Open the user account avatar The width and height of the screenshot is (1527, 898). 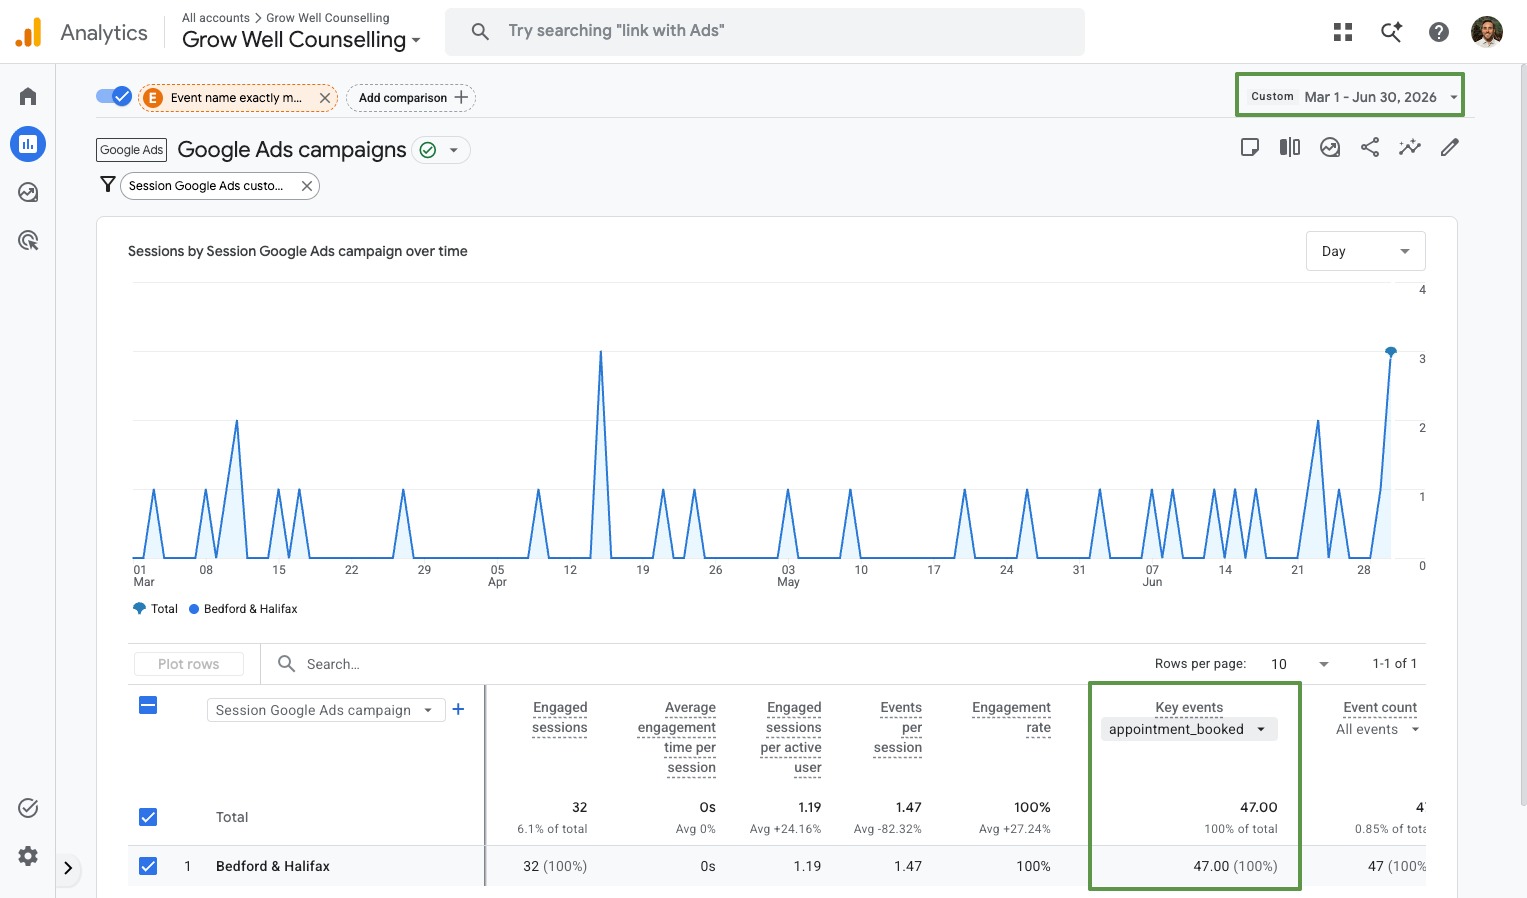1487,32
